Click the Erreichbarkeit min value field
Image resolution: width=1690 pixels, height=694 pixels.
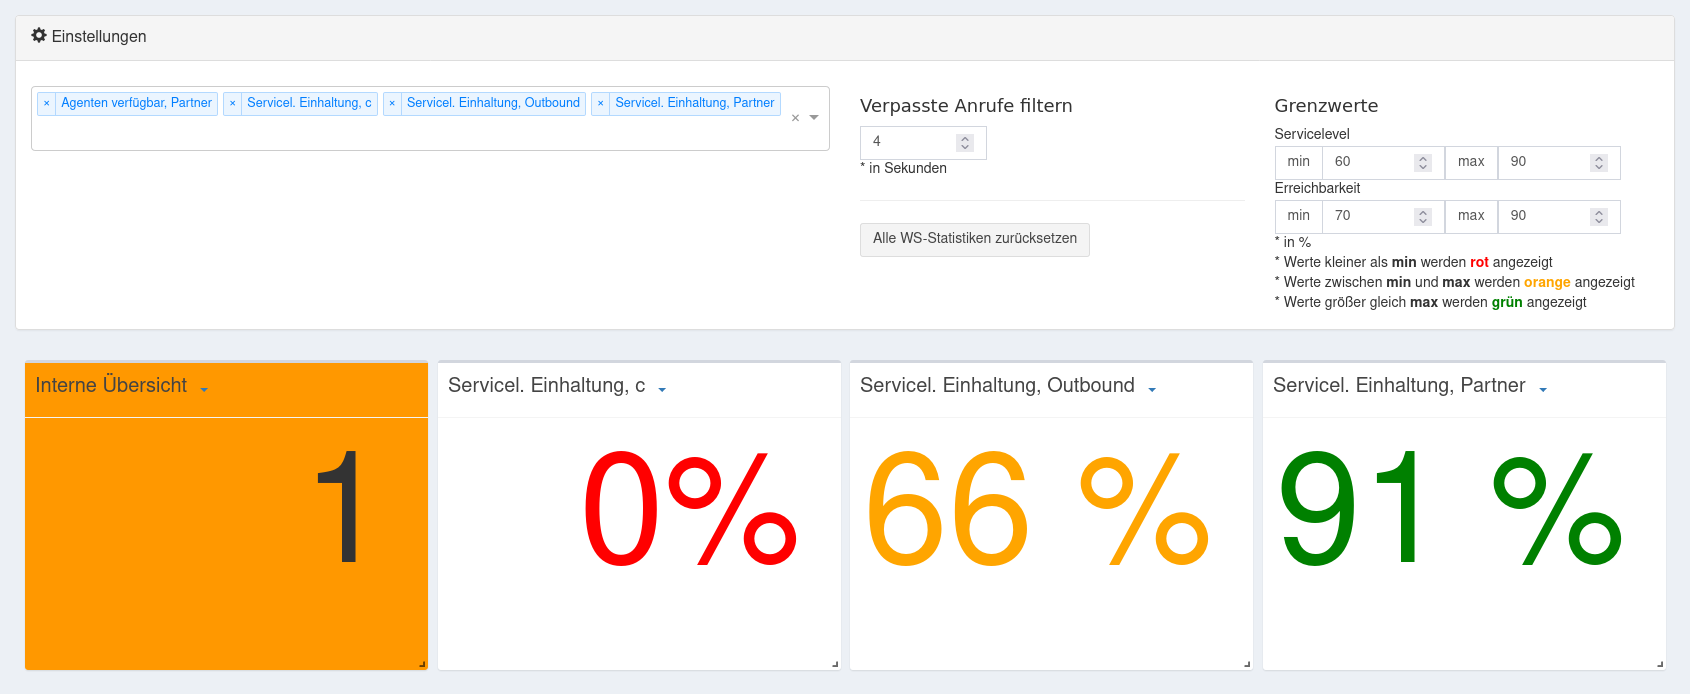coord(1368,216)
